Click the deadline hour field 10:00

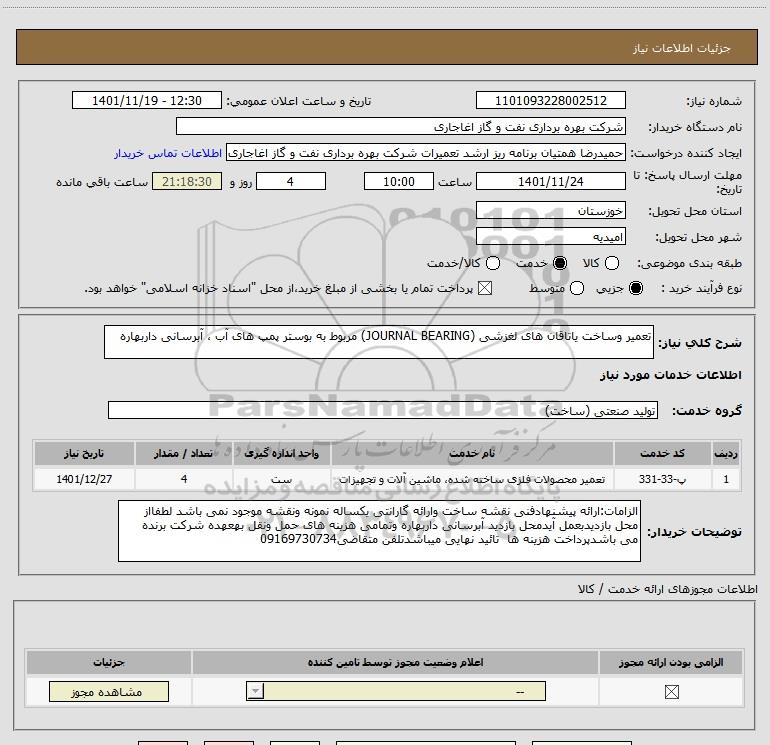399,181
